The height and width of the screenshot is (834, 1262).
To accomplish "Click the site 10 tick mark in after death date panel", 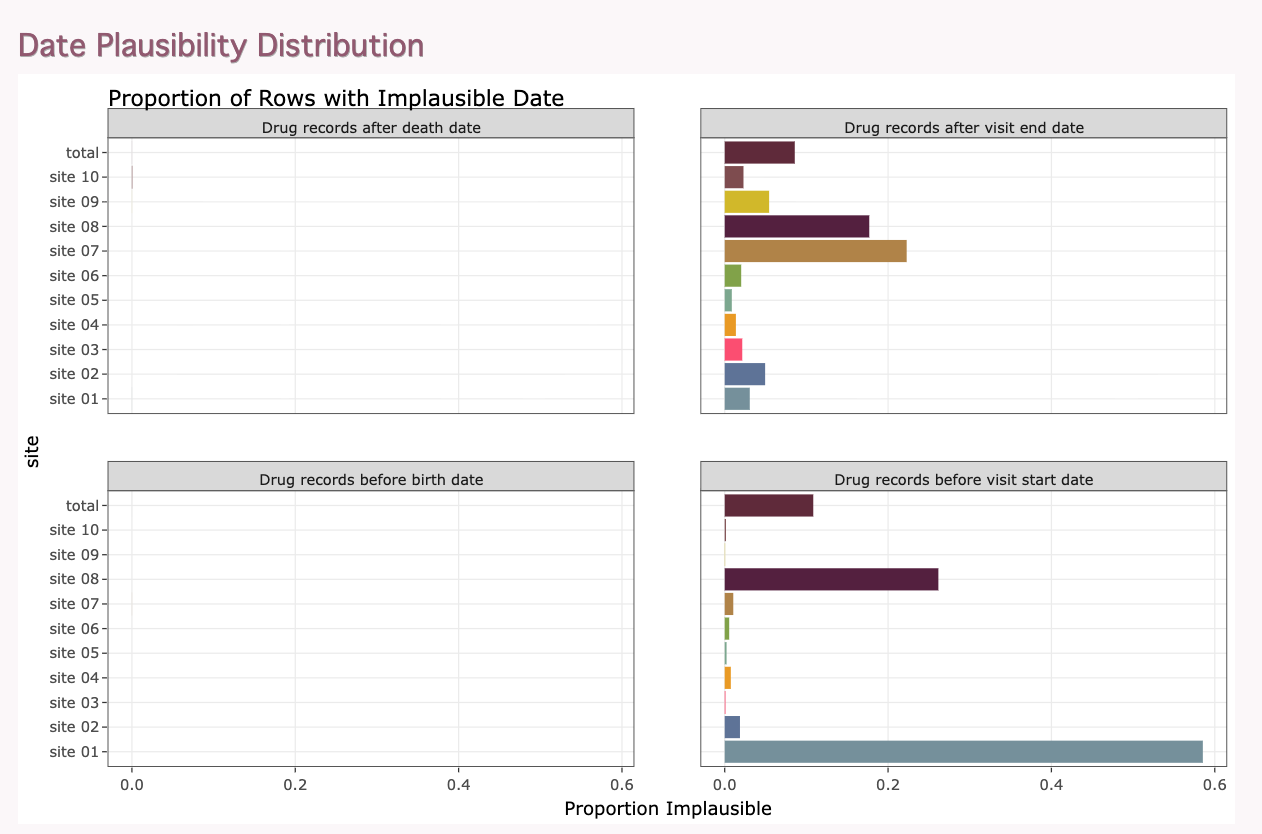I will pyautogui.click(x=103, y=177).
